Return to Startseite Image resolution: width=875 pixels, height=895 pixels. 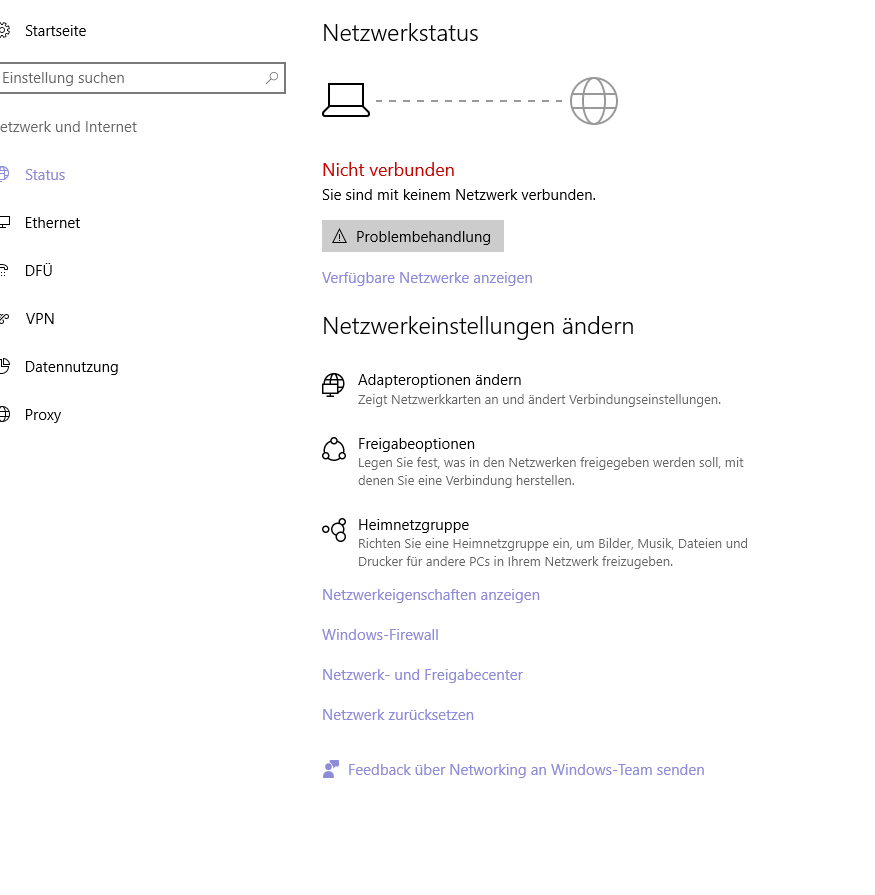[x=55, y=31]
